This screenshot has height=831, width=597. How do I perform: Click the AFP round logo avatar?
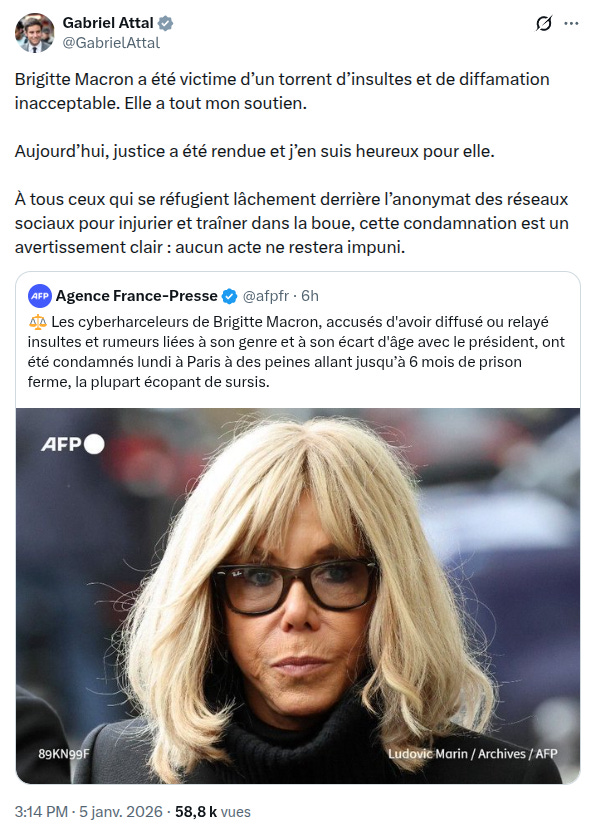40,296
